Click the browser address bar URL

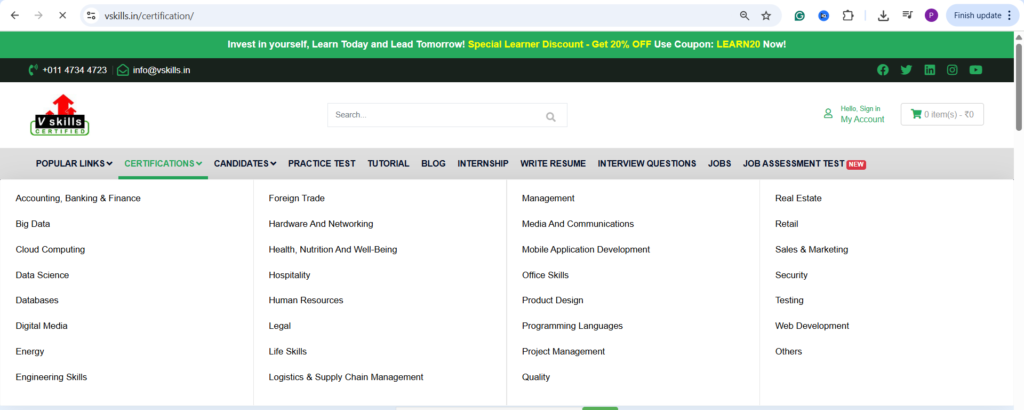tap(150, 16)
